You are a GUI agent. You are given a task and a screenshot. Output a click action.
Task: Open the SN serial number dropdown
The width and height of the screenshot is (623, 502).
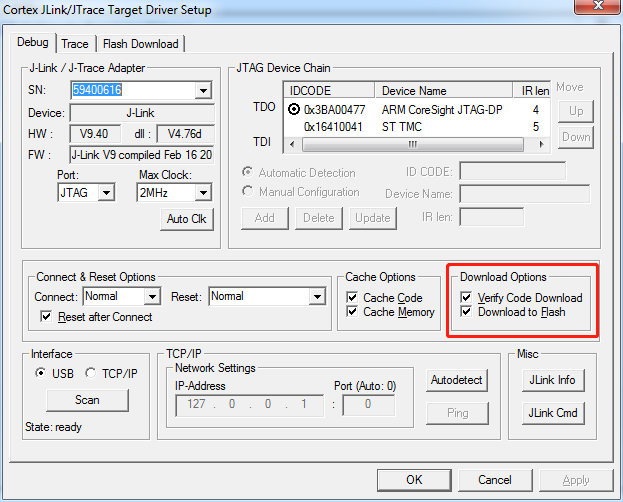coord(203,91)
